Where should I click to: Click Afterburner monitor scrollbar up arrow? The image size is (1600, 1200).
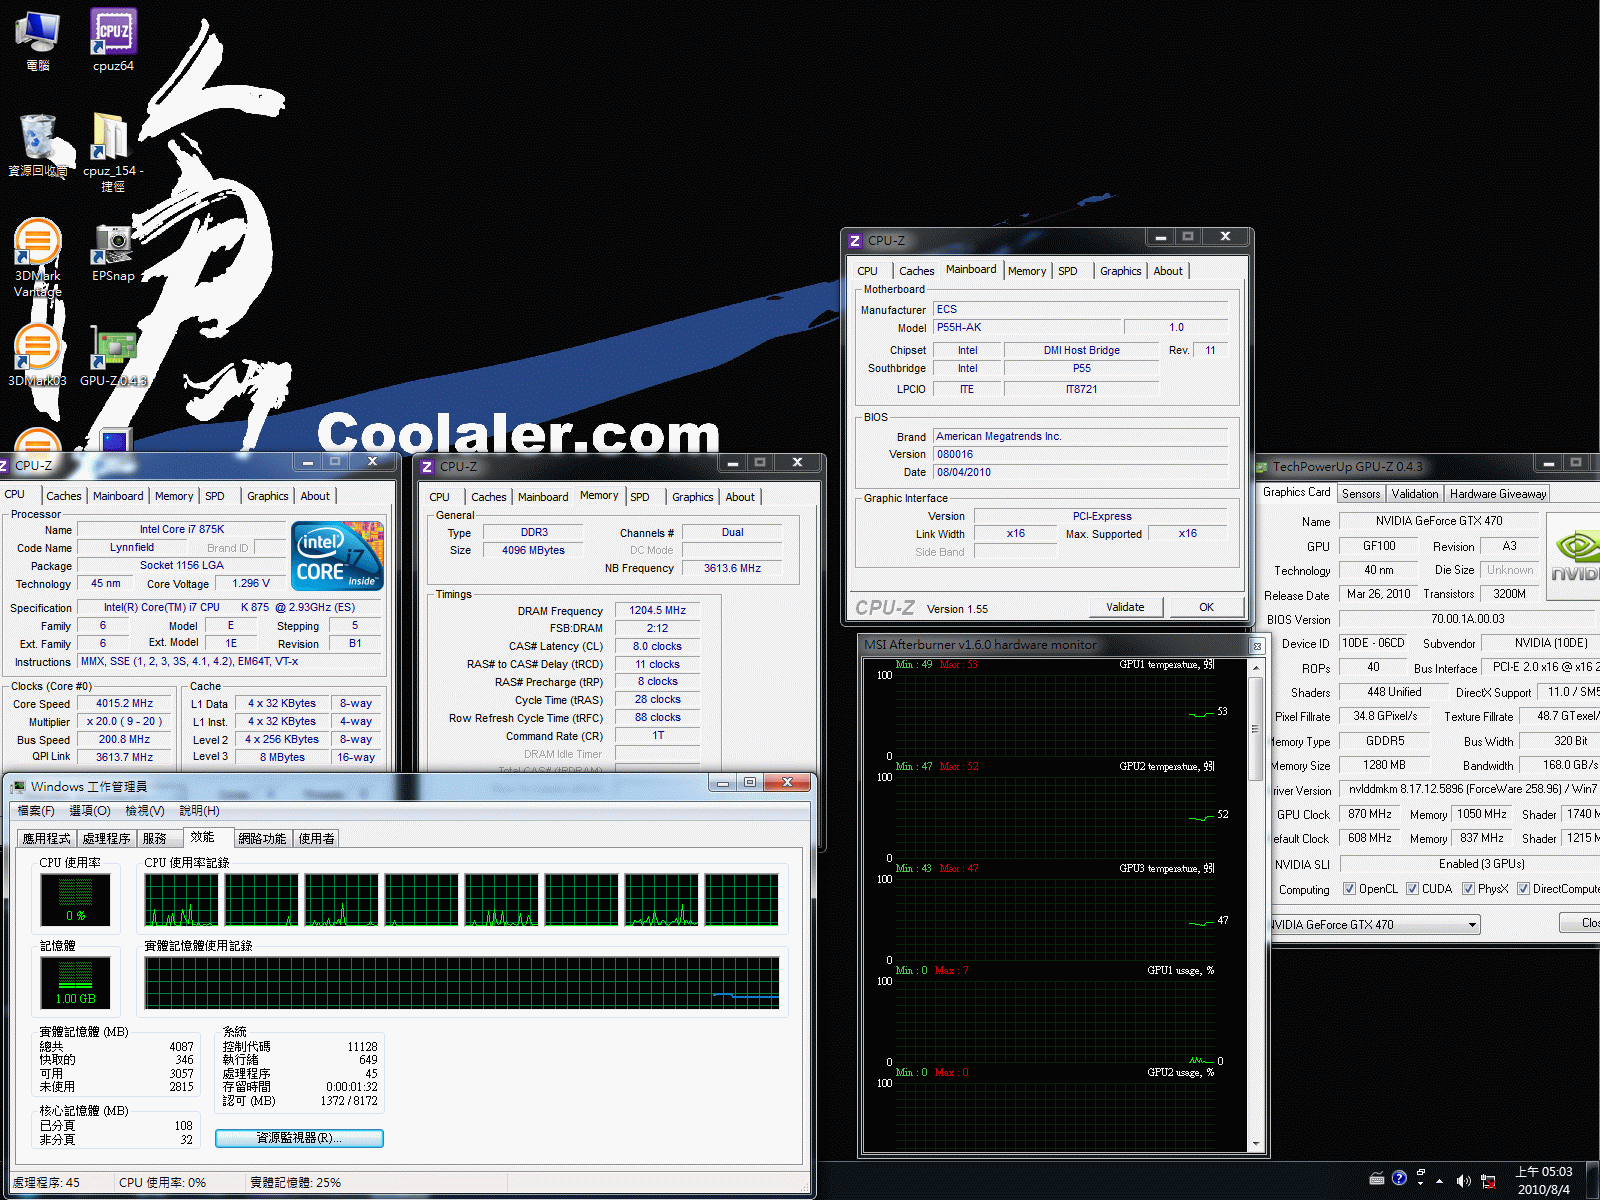[1256, 667]
